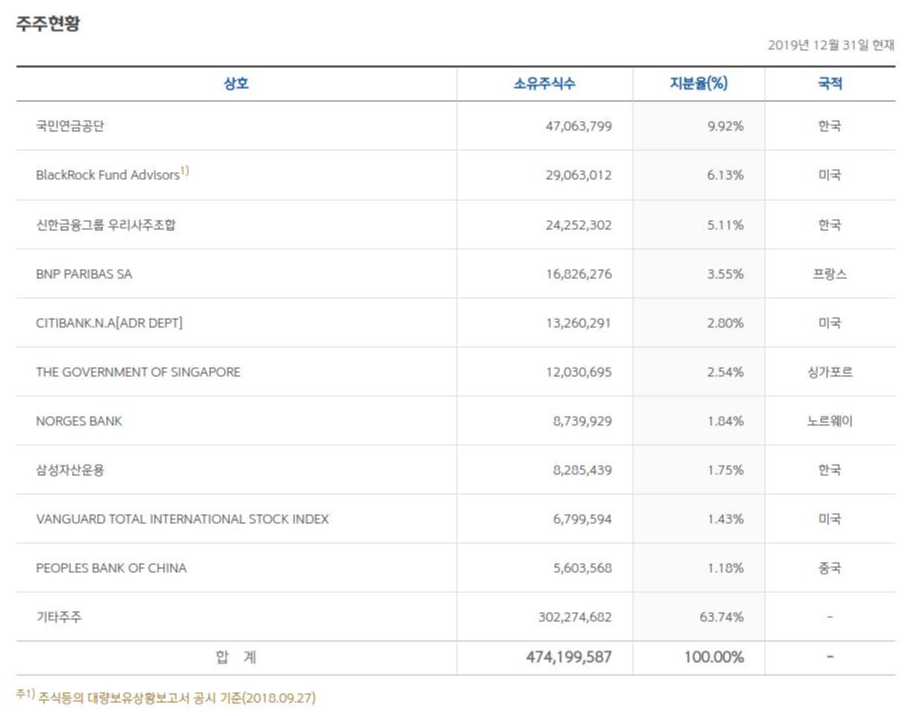Click share count 13,260,291
Screen dimensions: 915x716
[x=579, y=323]
